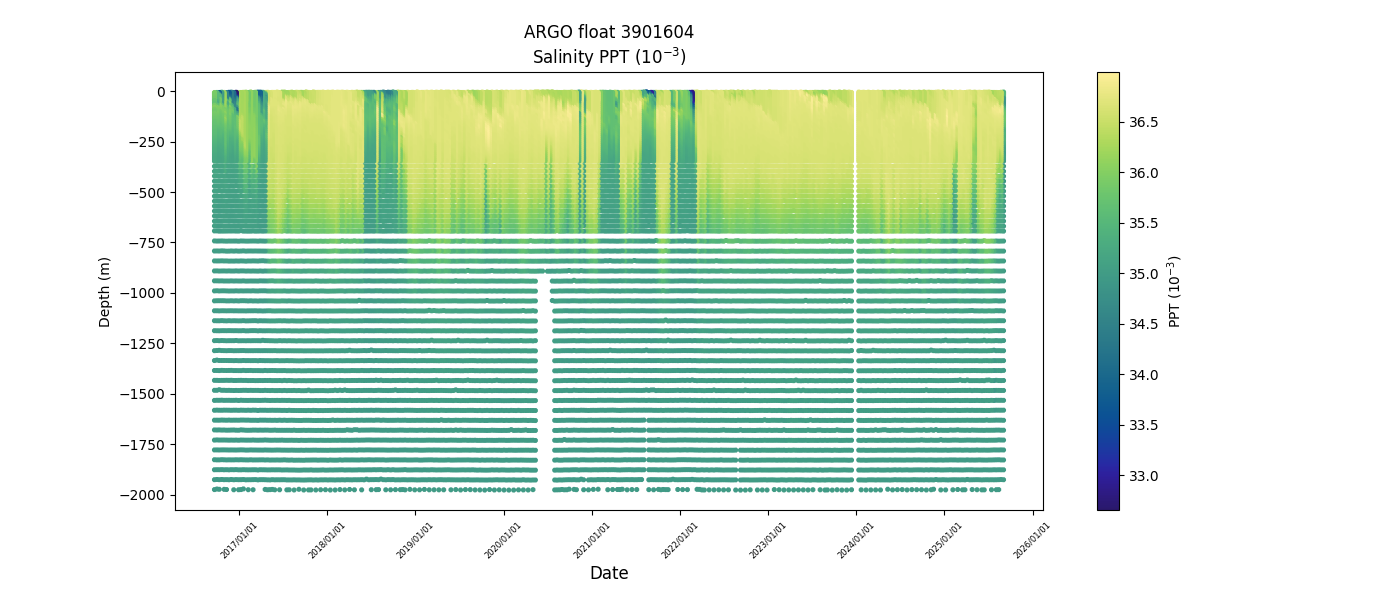Viewport: 1400px width, 600px height.
Task: Click the 0 depth tick label
Action: 161,92
